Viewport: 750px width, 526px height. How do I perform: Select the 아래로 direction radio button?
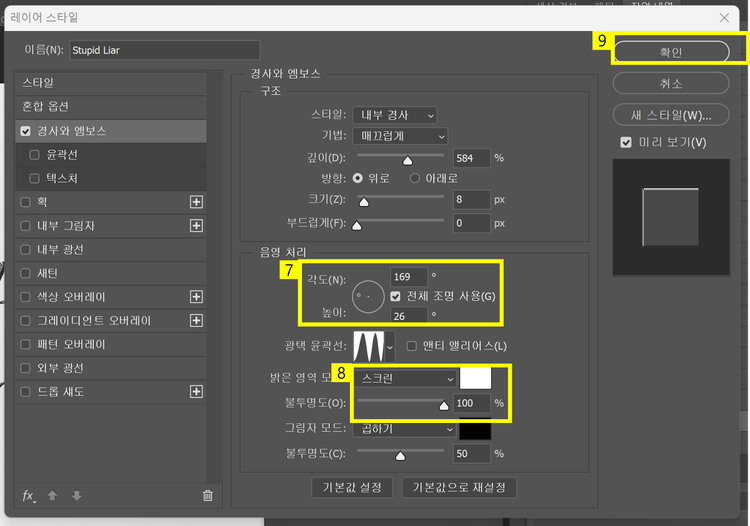(x=415, y=178)
